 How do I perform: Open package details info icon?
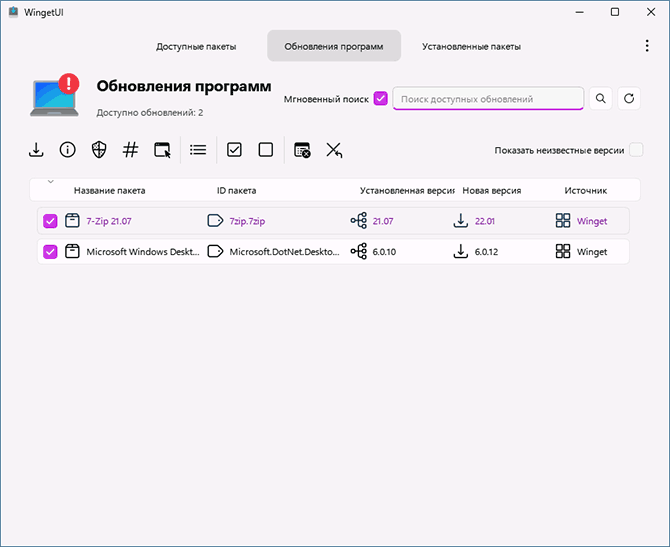pos(68,150)
